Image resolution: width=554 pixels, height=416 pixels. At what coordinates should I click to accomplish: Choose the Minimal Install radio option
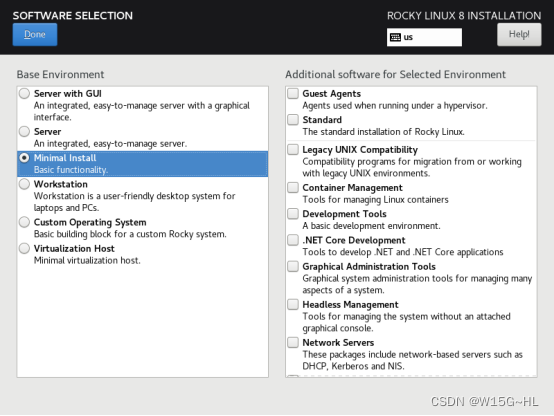tap(24, 158)
